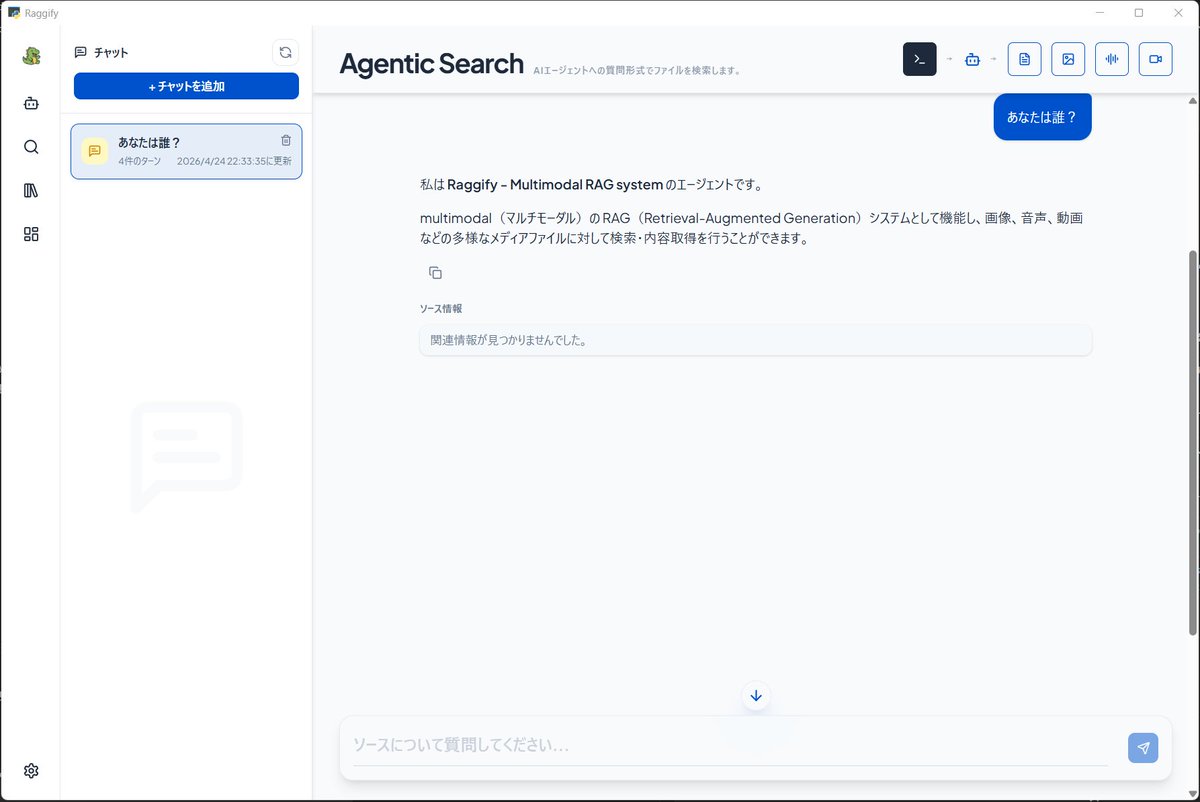Open settings with the gear icon
Image resolution: width=1200 pixels, height=802 pixels.
[x=31, y=771]
